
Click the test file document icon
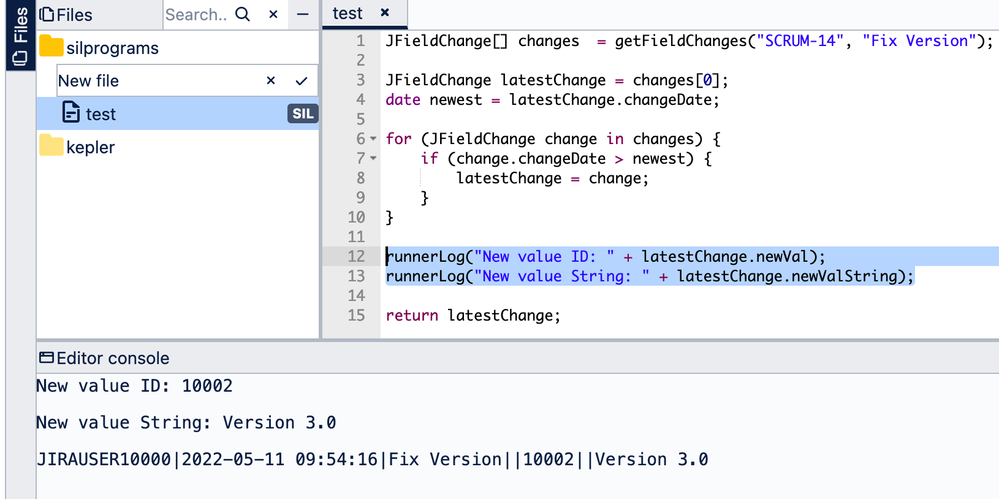click(x=71, y=113)
